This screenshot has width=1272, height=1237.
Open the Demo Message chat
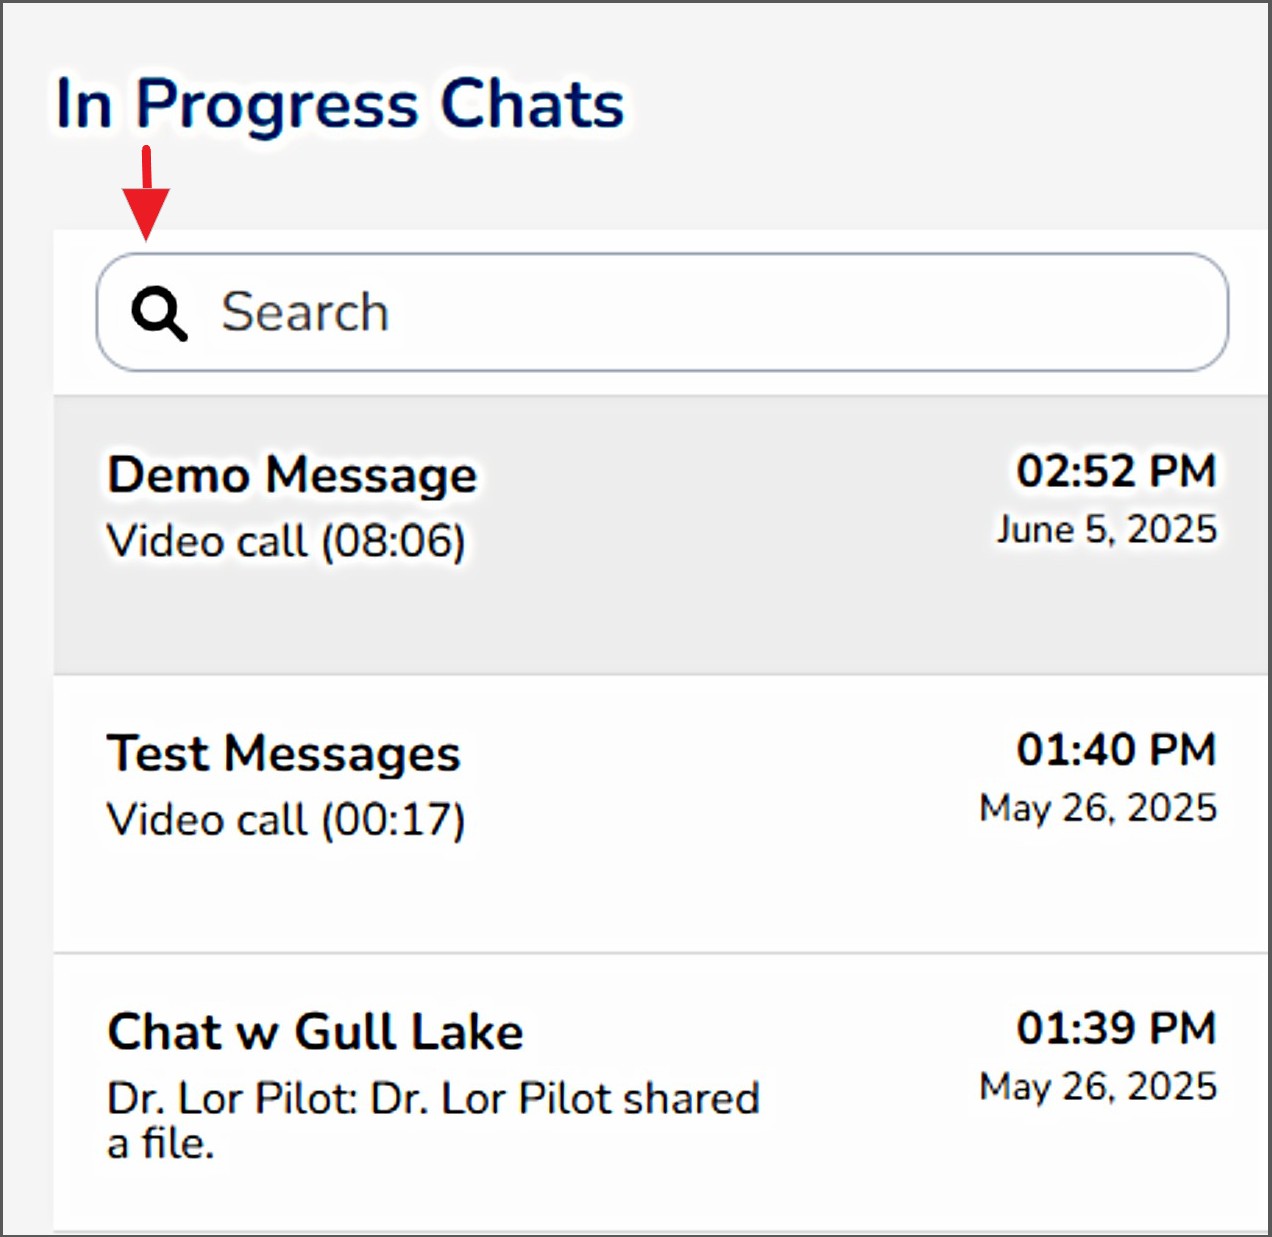coord(292,474)
